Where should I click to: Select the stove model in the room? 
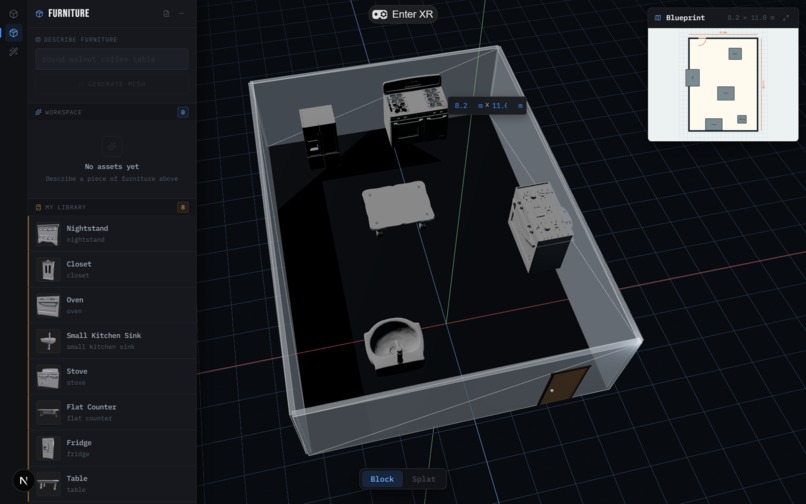click(x=415, y=110)
